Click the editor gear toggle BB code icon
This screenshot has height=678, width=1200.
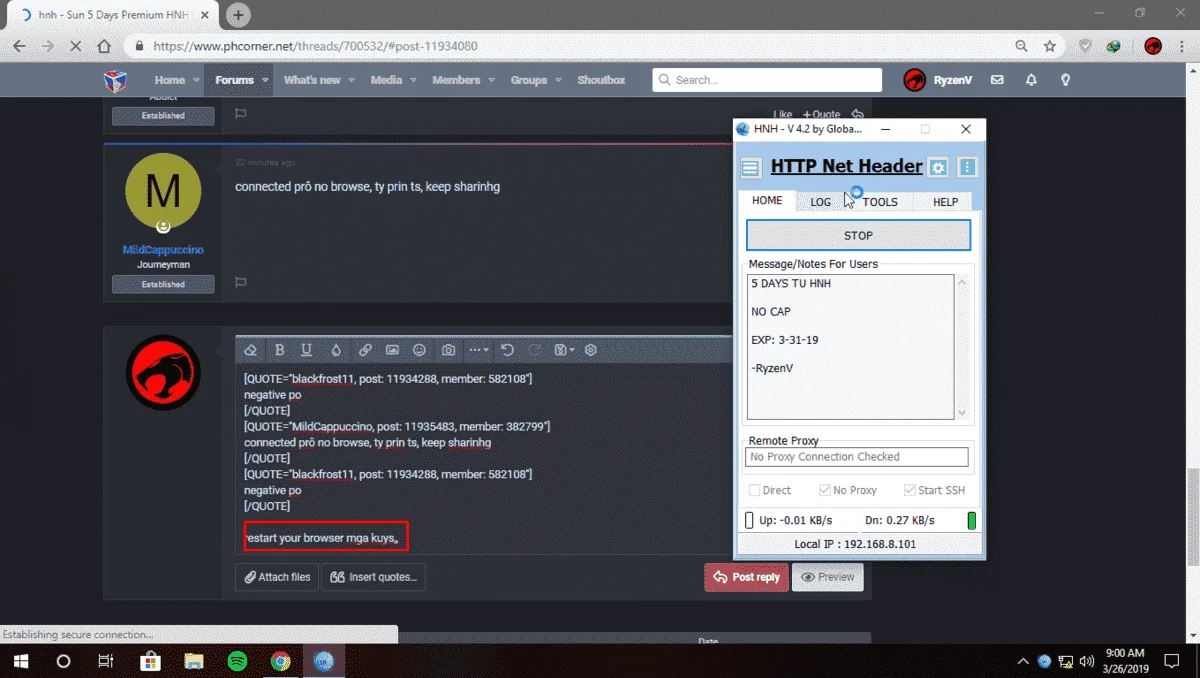591,350
